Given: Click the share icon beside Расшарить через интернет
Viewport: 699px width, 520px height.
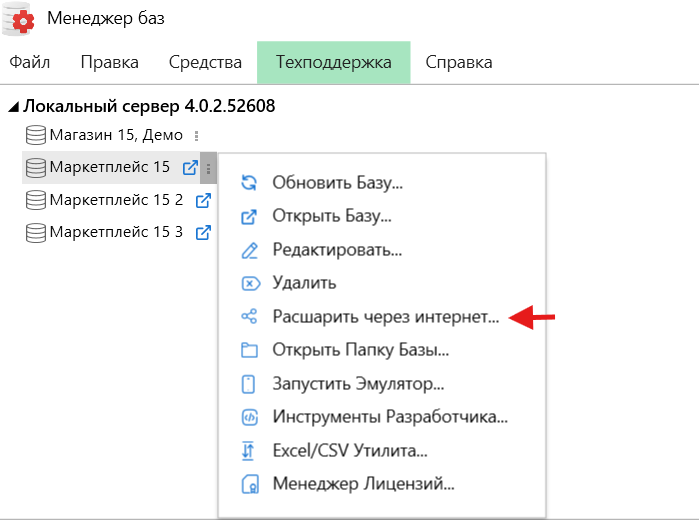Looking at the screenshot, I should 249,316.
